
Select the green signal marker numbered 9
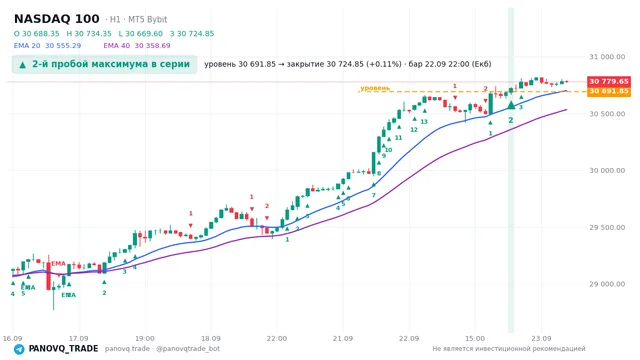tap(384, 156)
